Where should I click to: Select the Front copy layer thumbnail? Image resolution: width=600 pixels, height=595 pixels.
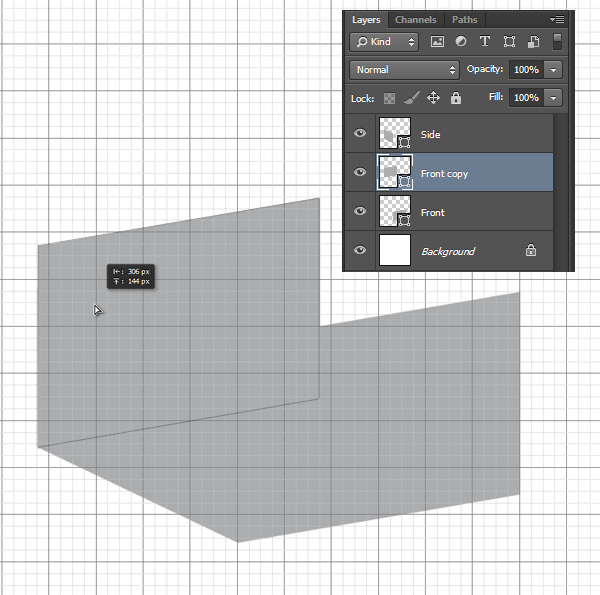point(395,172)
